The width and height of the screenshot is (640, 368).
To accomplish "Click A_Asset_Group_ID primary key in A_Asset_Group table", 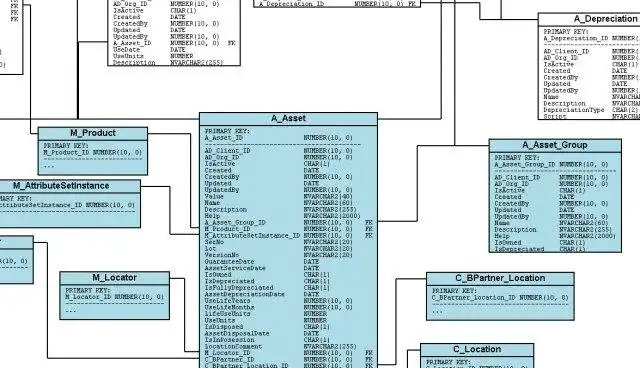I will 551,165.
